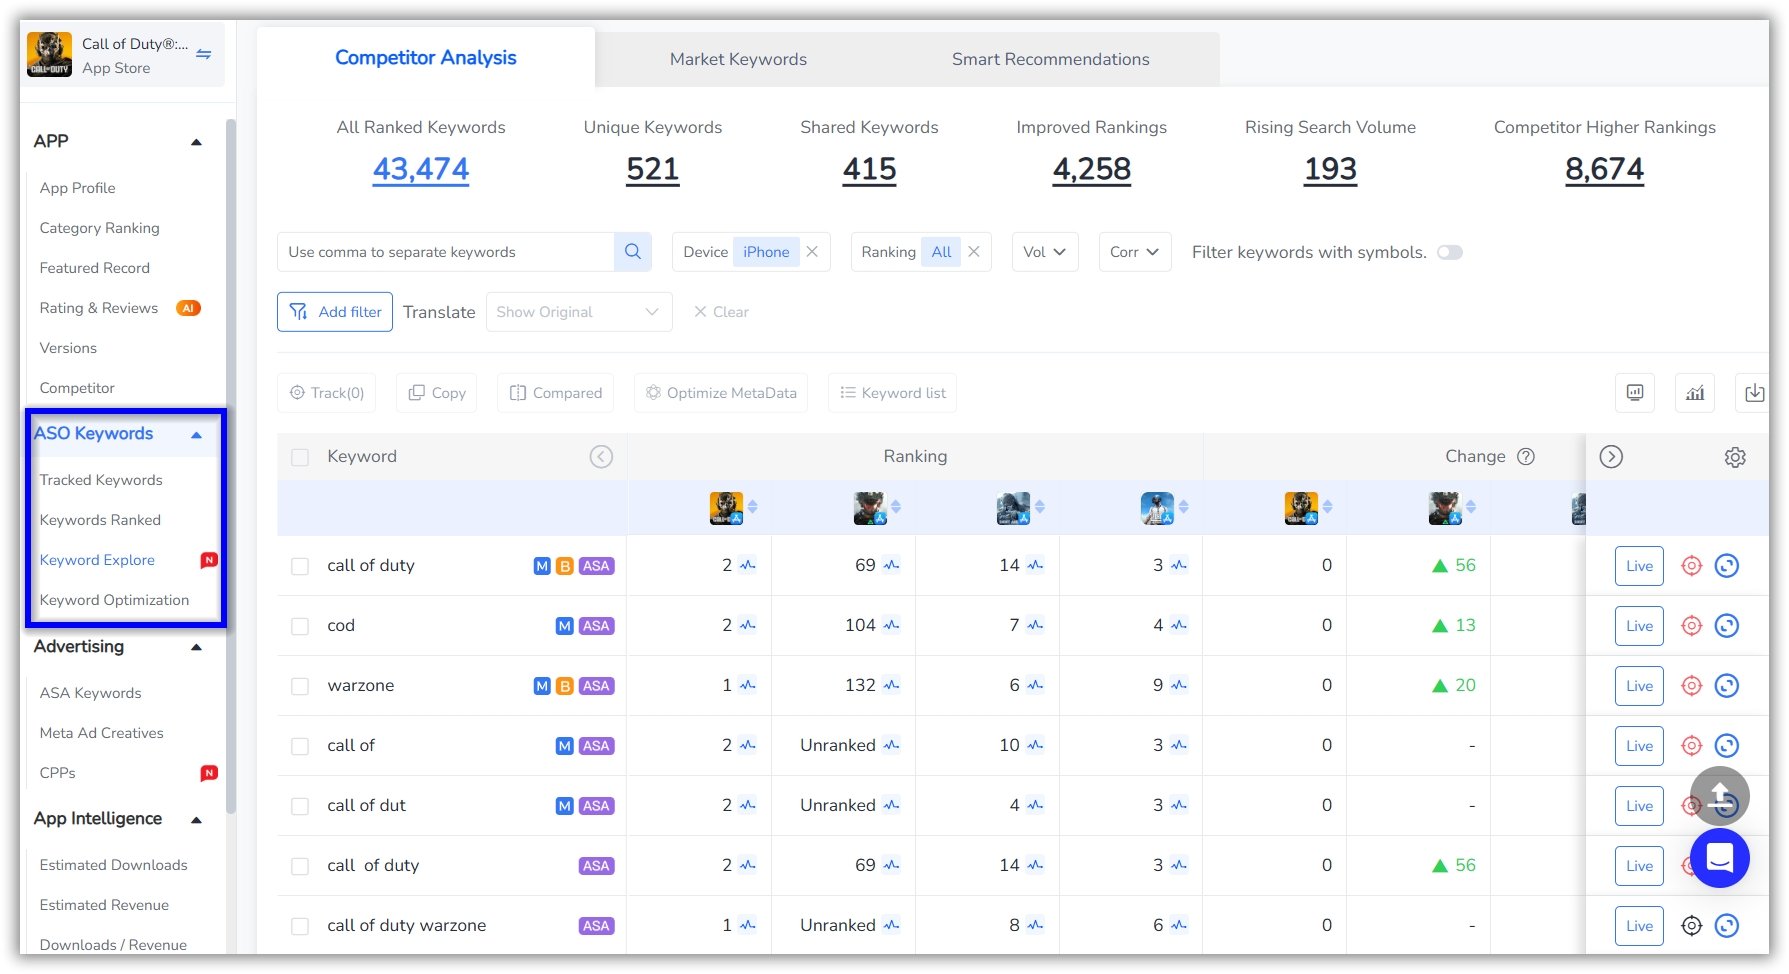Open the bar chart view icon
Image resolution: width=1789 pixels, height=974 pixels.
click(x=1695, y=393)
